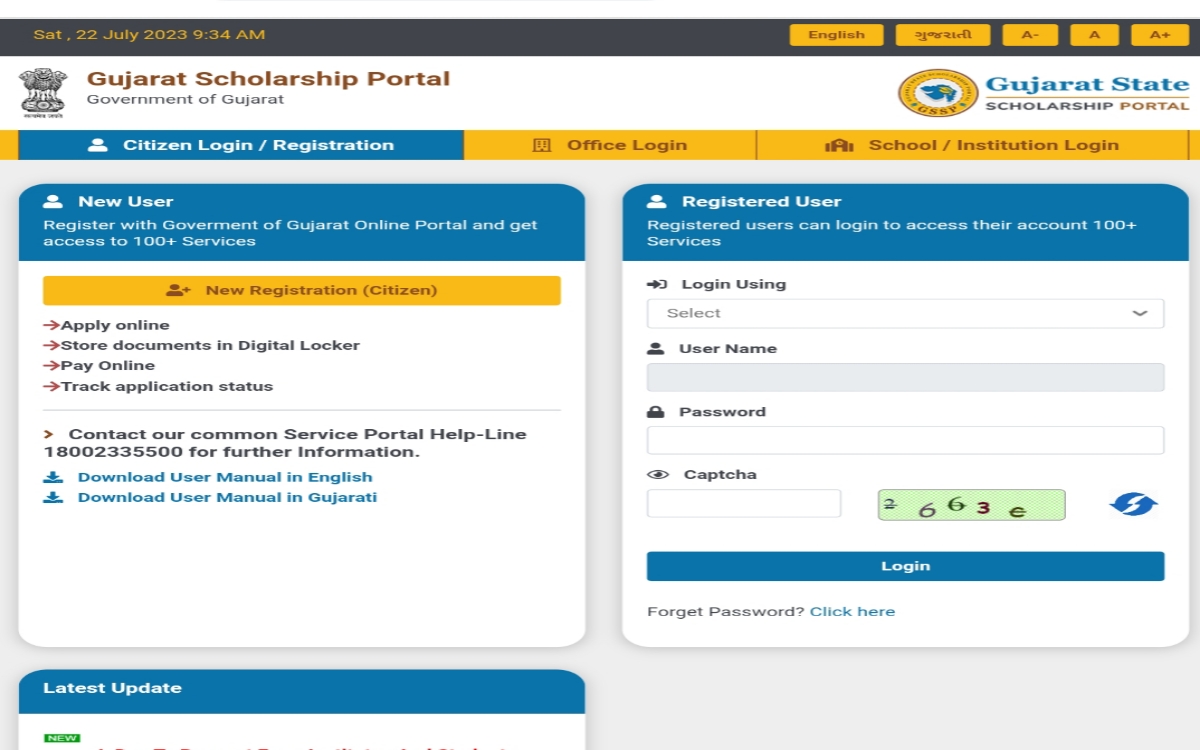The image size is (1200, 750).
Task: Open the forgot password Click here link
Action: pyautogui.click(x=852, y=611)
